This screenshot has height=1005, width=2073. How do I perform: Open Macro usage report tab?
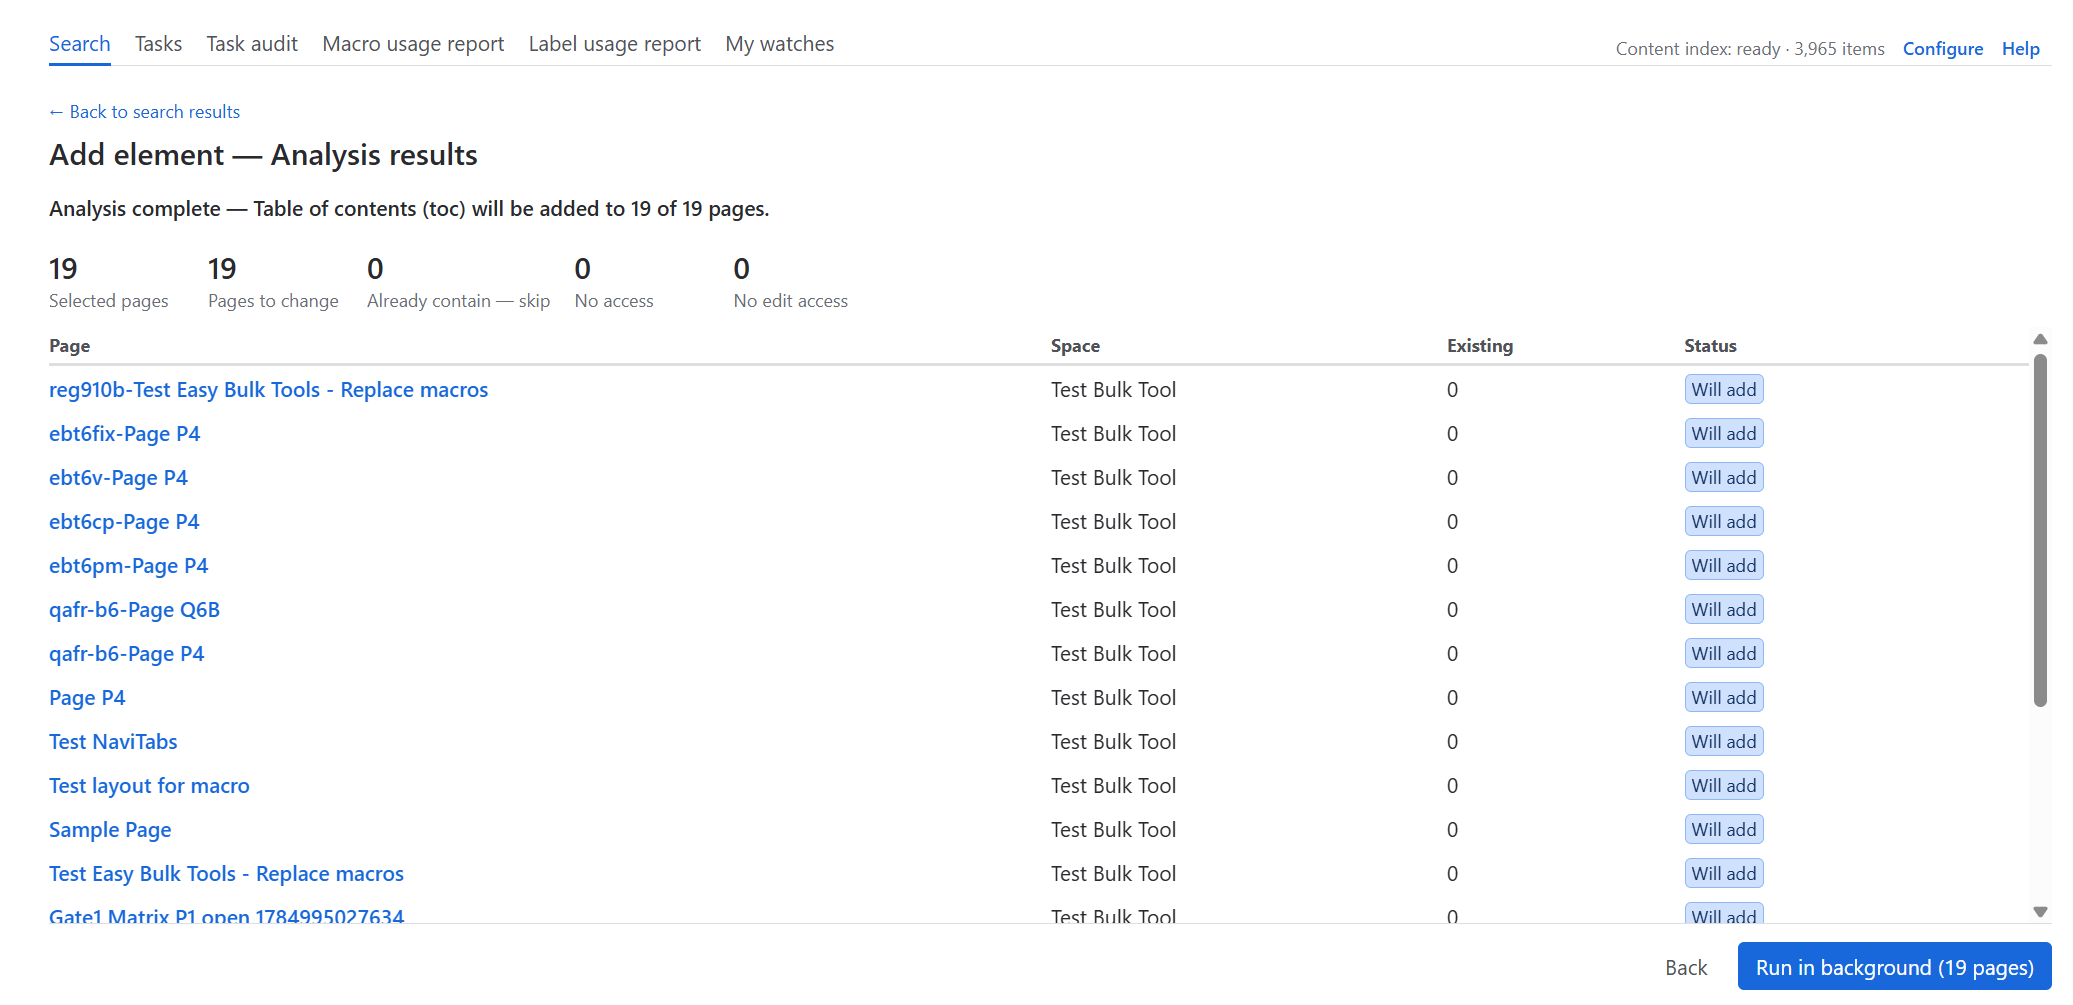pos(413,44)
